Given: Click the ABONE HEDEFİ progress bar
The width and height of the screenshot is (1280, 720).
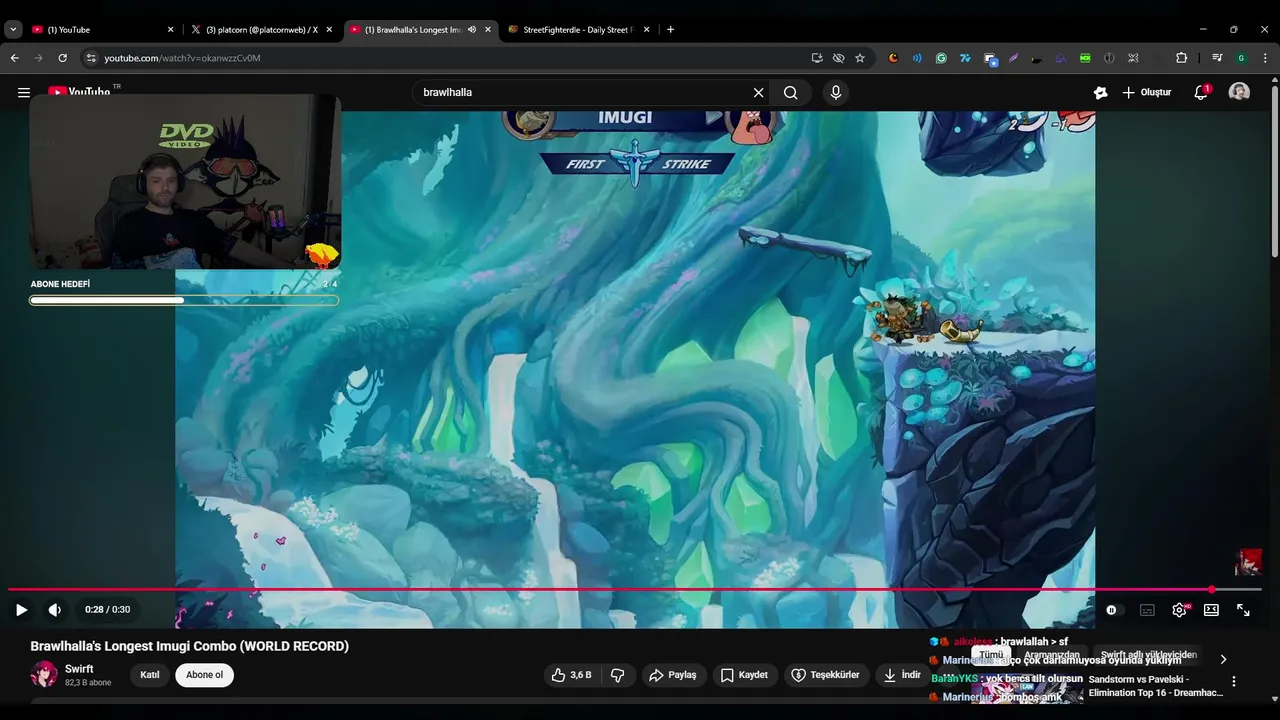Looking at the screenshot, I should (184, 300).
